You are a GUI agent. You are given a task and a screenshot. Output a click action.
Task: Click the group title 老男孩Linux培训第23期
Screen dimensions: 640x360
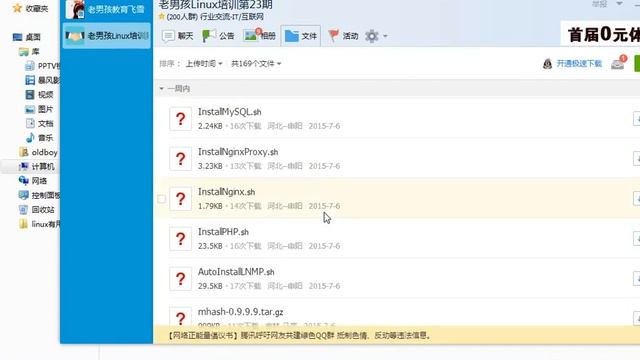tap(216, 5)
